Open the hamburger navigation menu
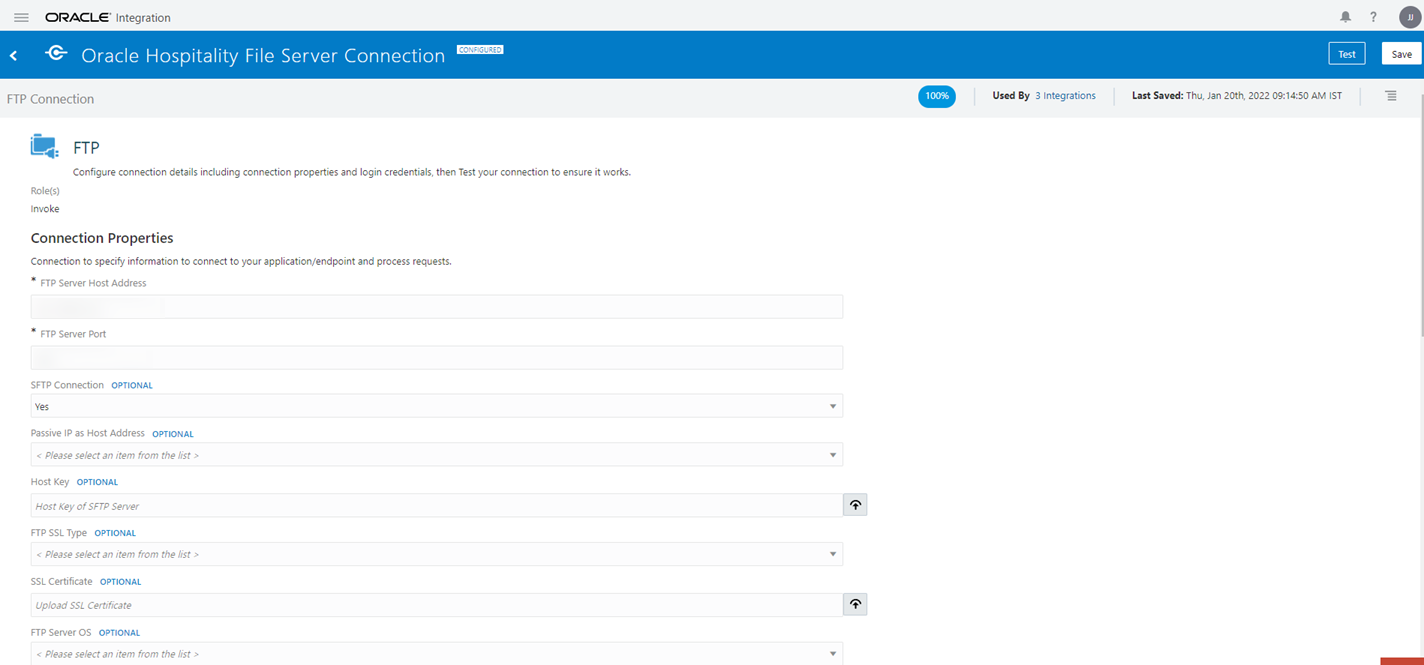Image resolution: width=1424 pixels, height=665 pixels. point(21,18)
